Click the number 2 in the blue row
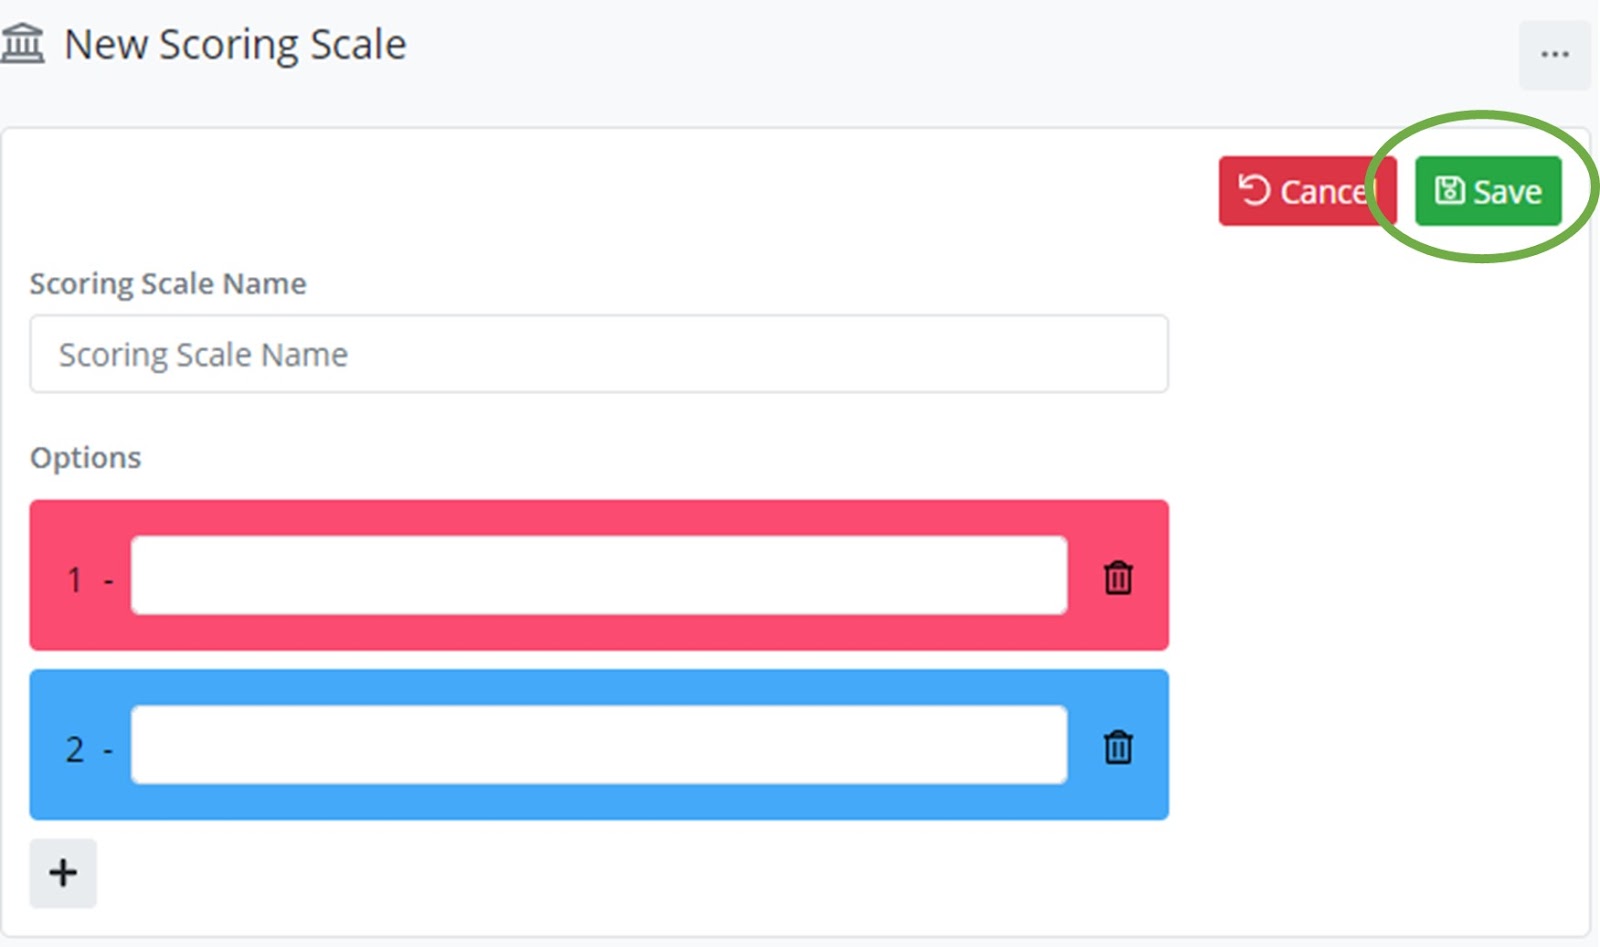 coord(75,749)
